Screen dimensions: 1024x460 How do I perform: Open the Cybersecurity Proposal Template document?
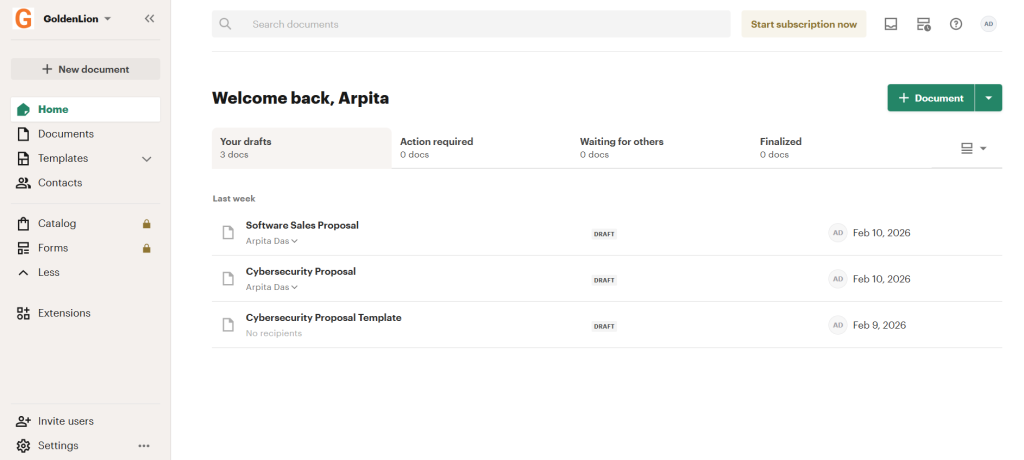click(x=324, y=318)
